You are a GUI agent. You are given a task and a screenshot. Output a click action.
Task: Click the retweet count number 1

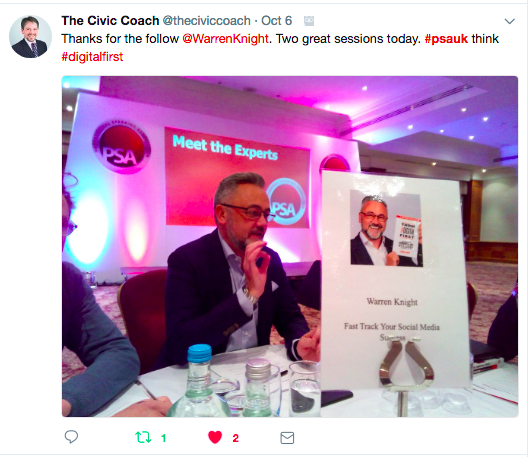point(164,438)
